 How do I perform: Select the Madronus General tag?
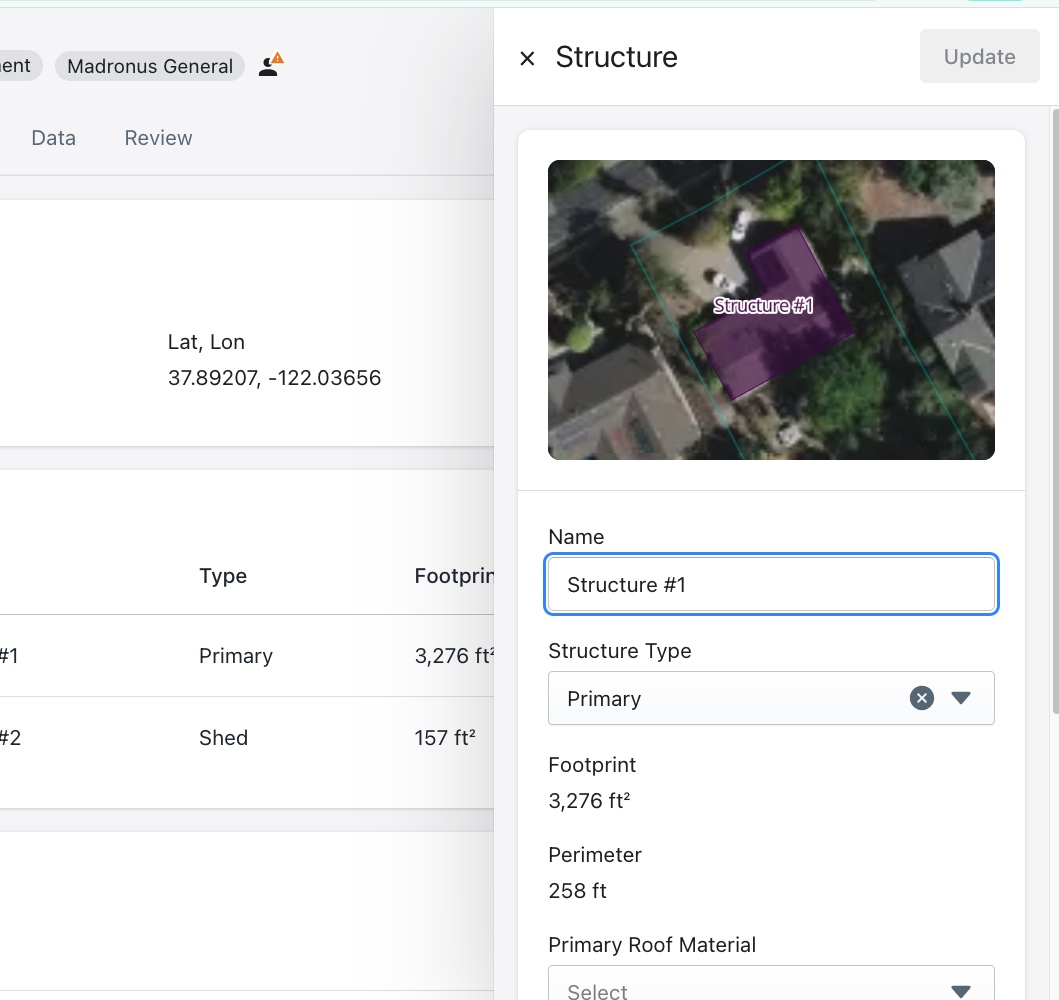point(150,66)
